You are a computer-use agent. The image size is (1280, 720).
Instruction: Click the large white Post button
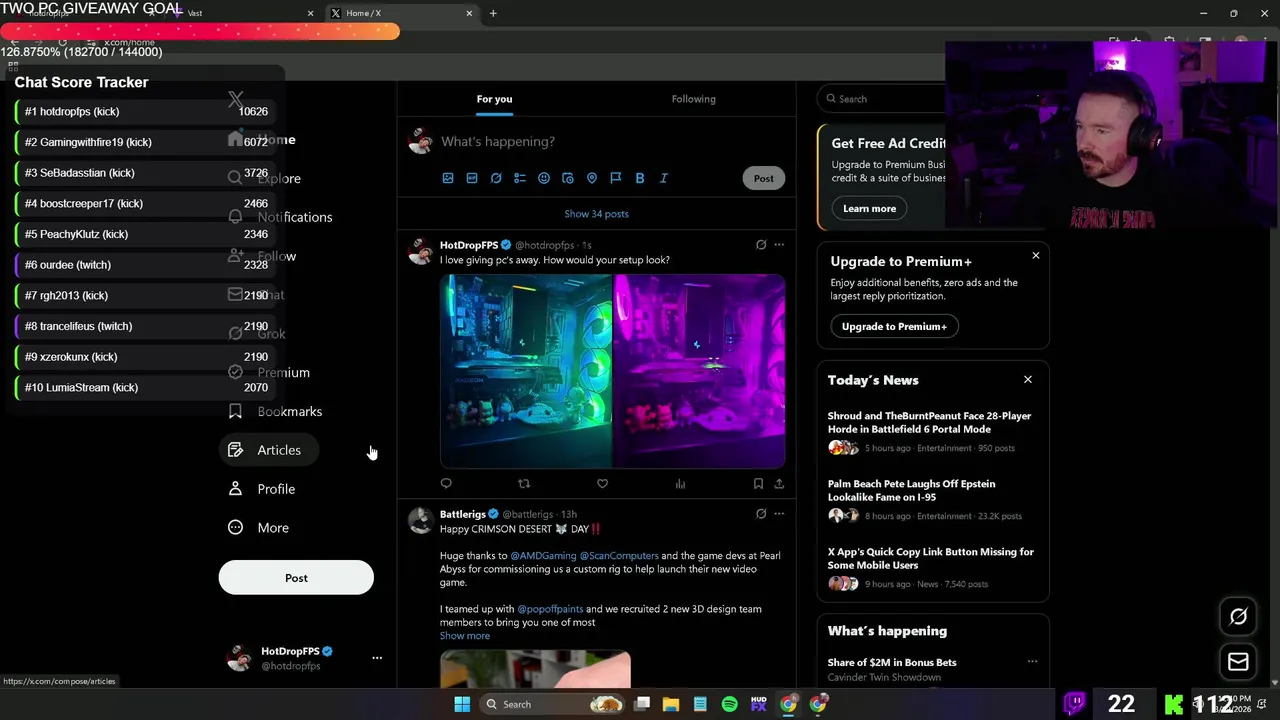click(296, 578)
